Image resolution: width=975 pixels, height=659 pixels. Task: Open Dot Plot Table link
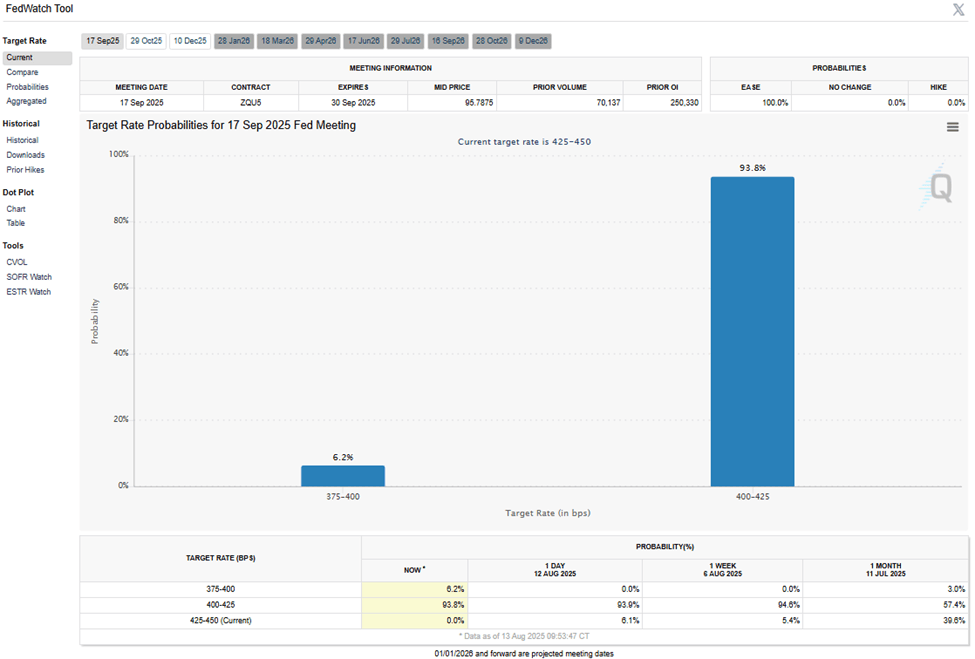pyautogui.click(x=16, y=223)
